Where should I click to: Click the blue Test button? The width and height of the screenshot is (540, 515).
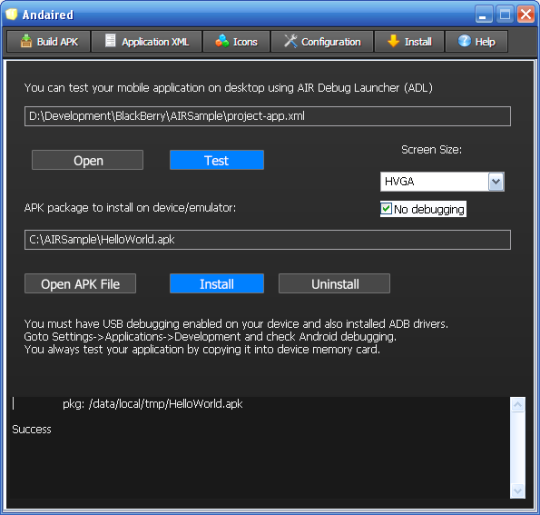[x=217, y=160]
